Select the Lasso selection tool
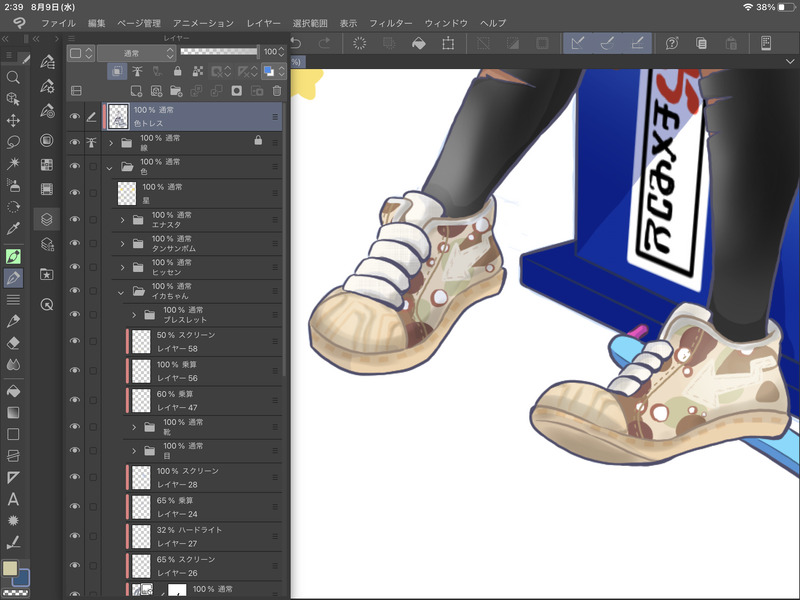This screenshot has width=800, height=600. click(13, 141)
